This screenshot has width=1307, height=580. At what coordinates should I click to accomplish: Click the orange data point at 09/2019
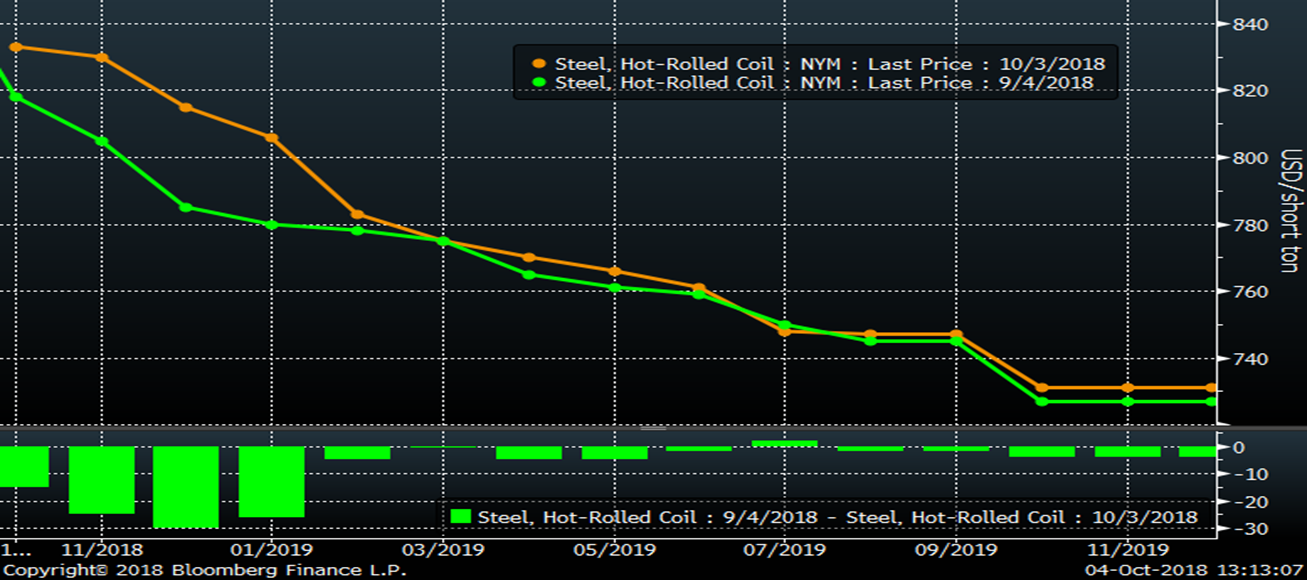click(x=956, y=334)
